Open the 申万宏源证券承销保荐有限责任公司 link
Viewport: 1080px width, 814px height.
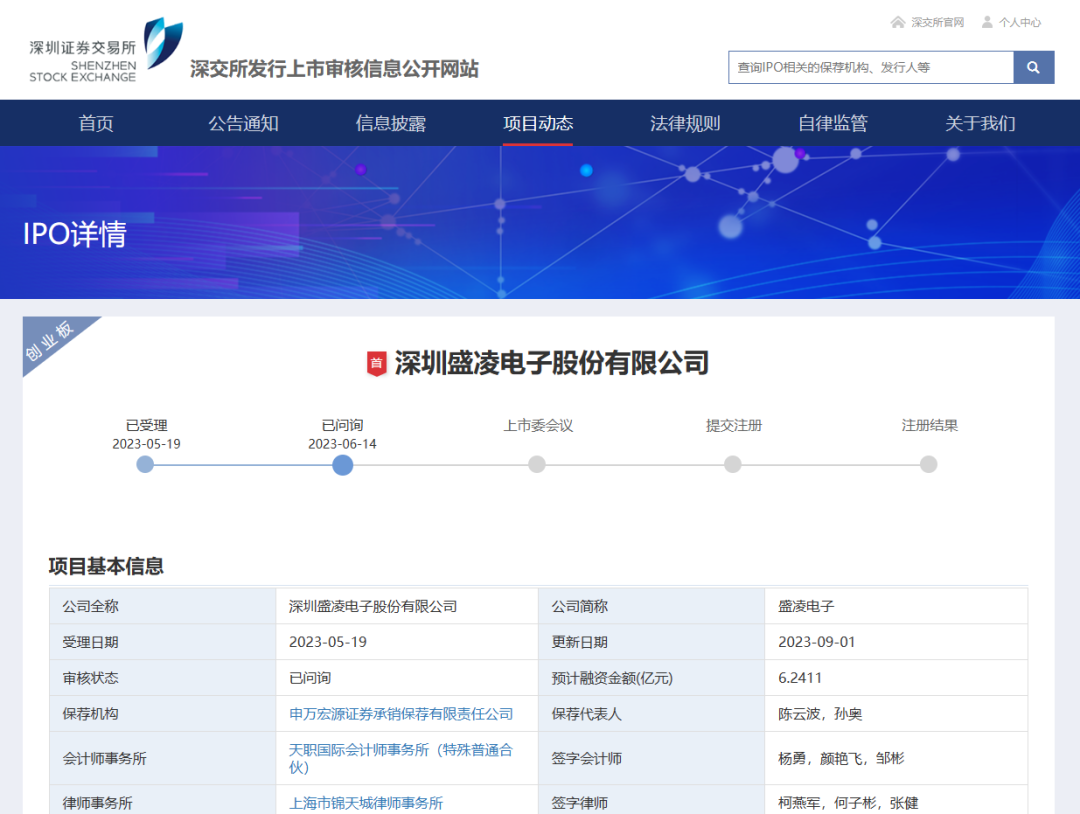tap(401, 714)
